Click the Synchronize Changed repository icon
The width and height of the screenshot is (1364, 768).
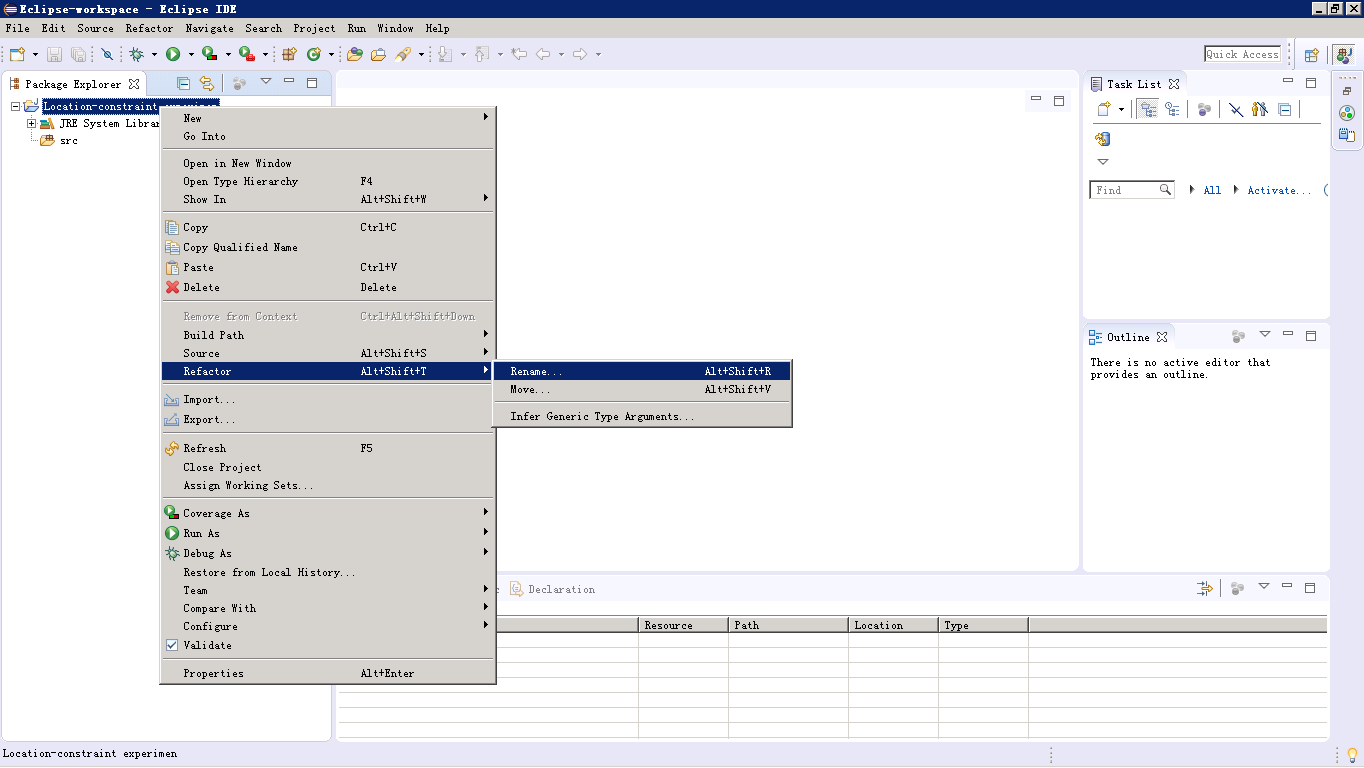click(1103, 139)
